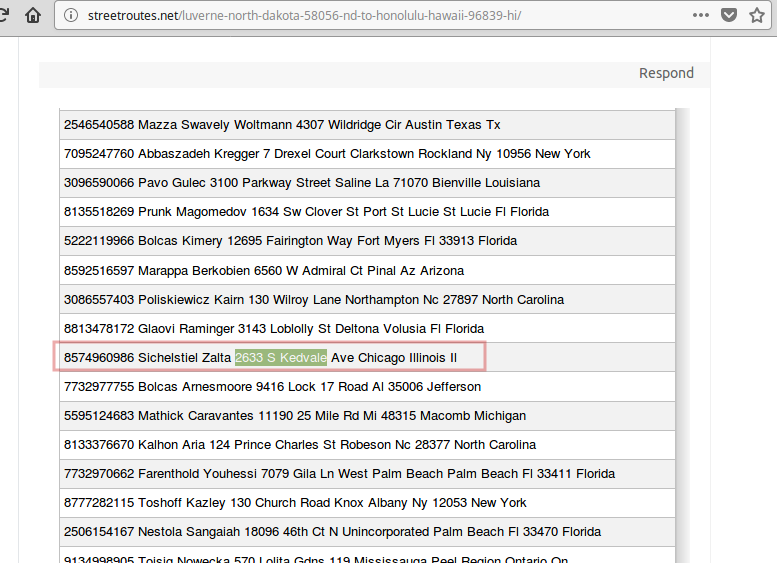Click highlighted text 2633 S Kedvale
The height and width of the screenshot is (563, 777).
point(281,357)
